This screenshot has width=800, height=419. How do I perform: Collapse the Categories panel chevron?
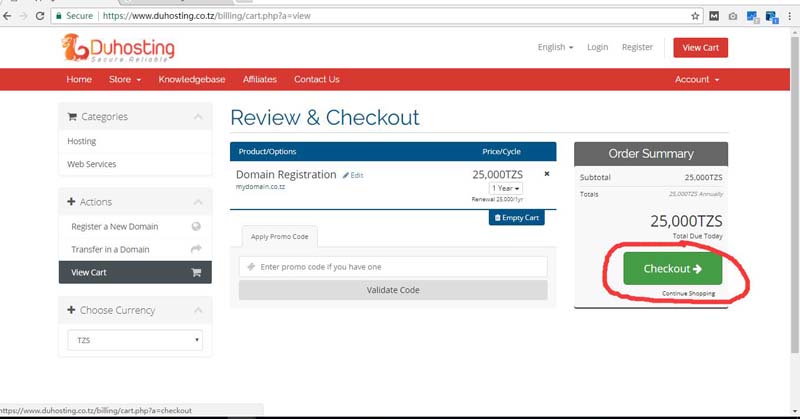tap(198, 117)
